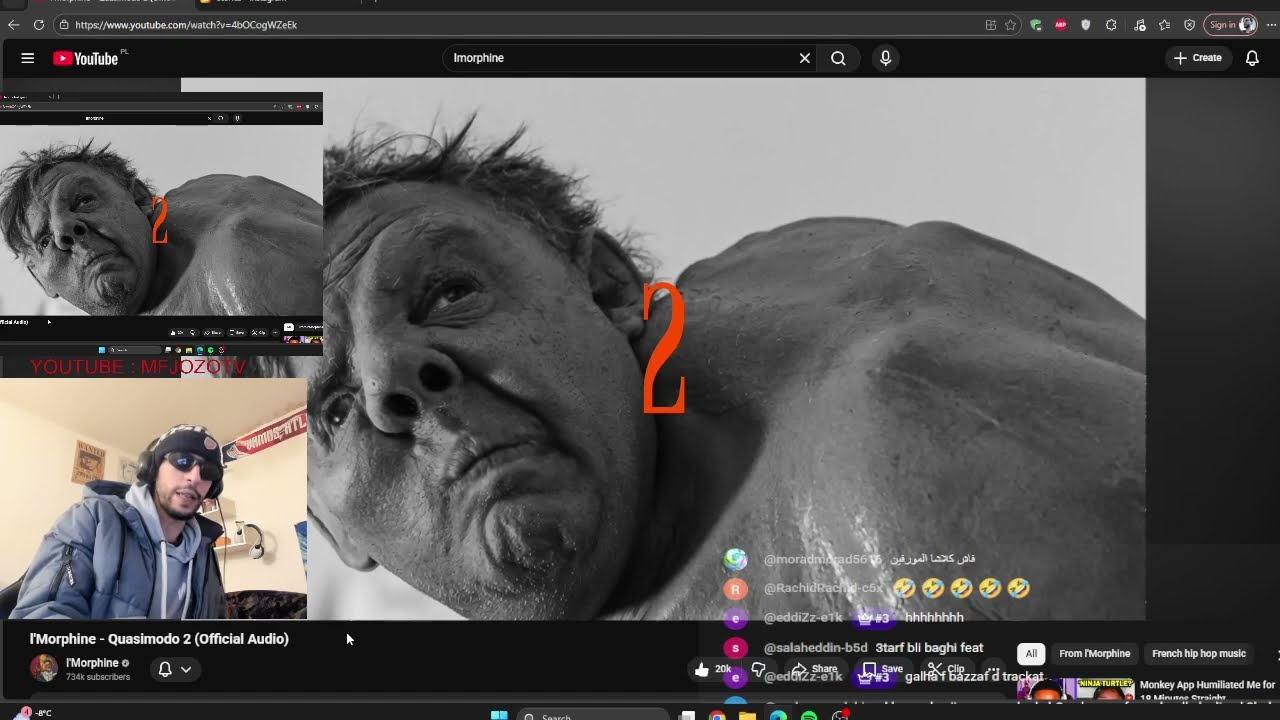Run the search with the magnifier icon

point(838,58)
